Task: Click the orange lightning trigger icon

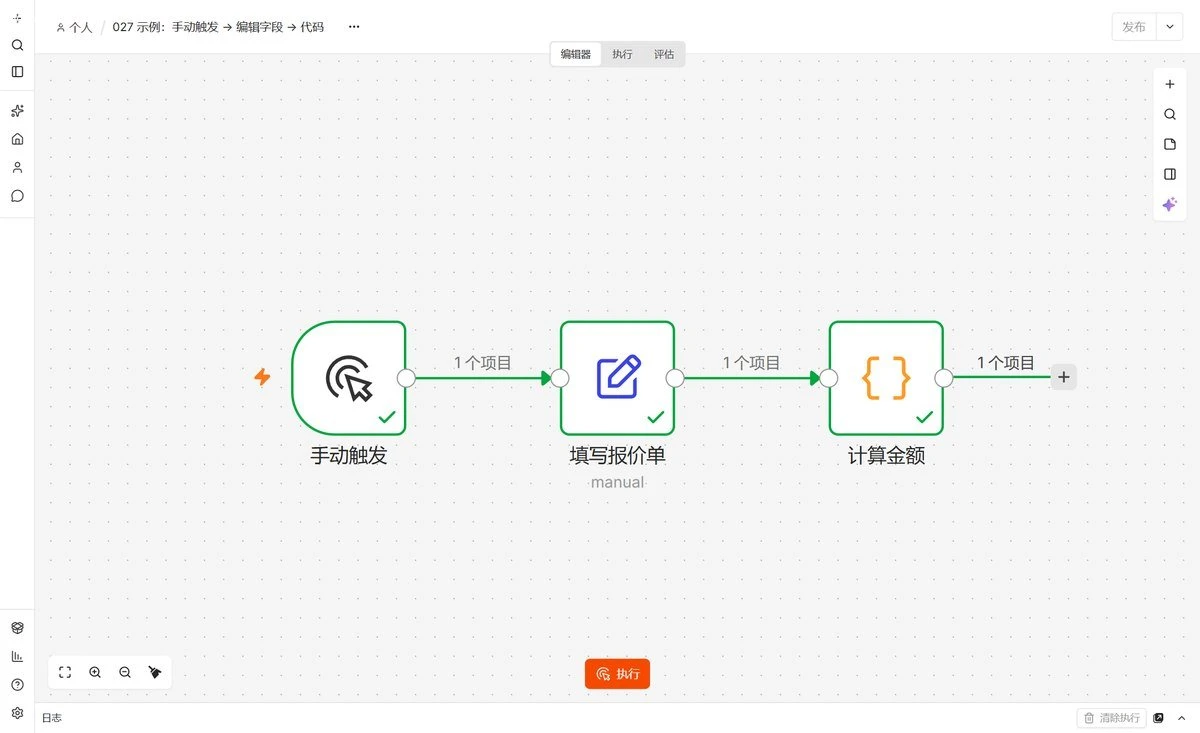Action: [x=262, y=377]
